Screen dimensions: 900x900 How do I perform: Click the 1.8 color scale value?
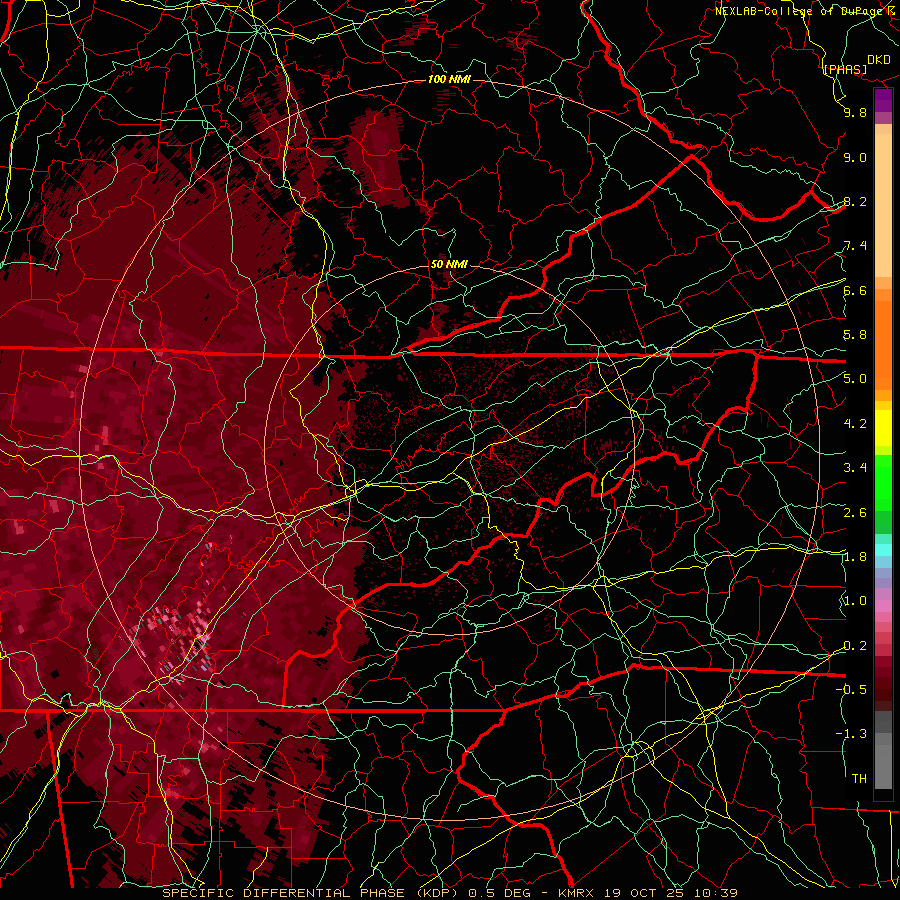855,557
